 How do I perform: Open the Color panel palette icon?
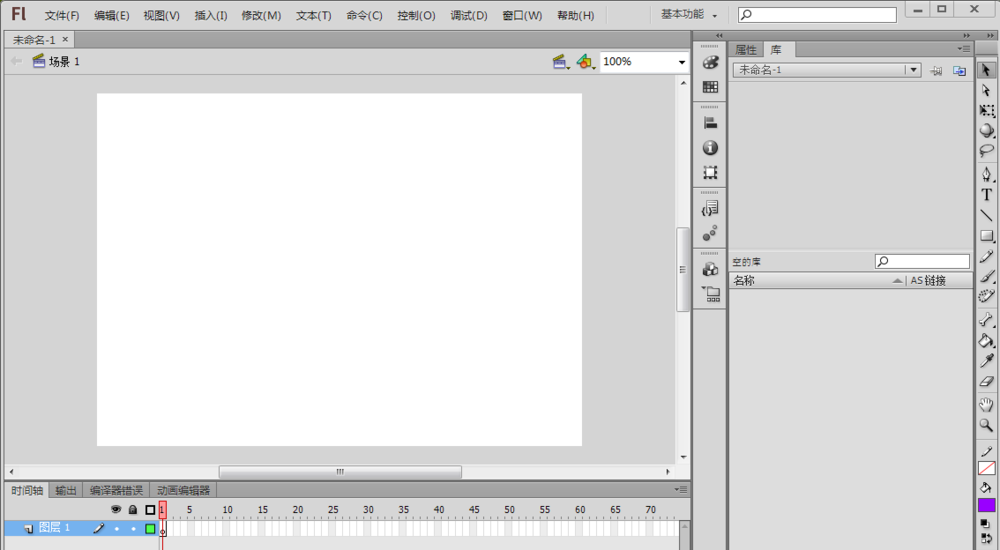710,63
